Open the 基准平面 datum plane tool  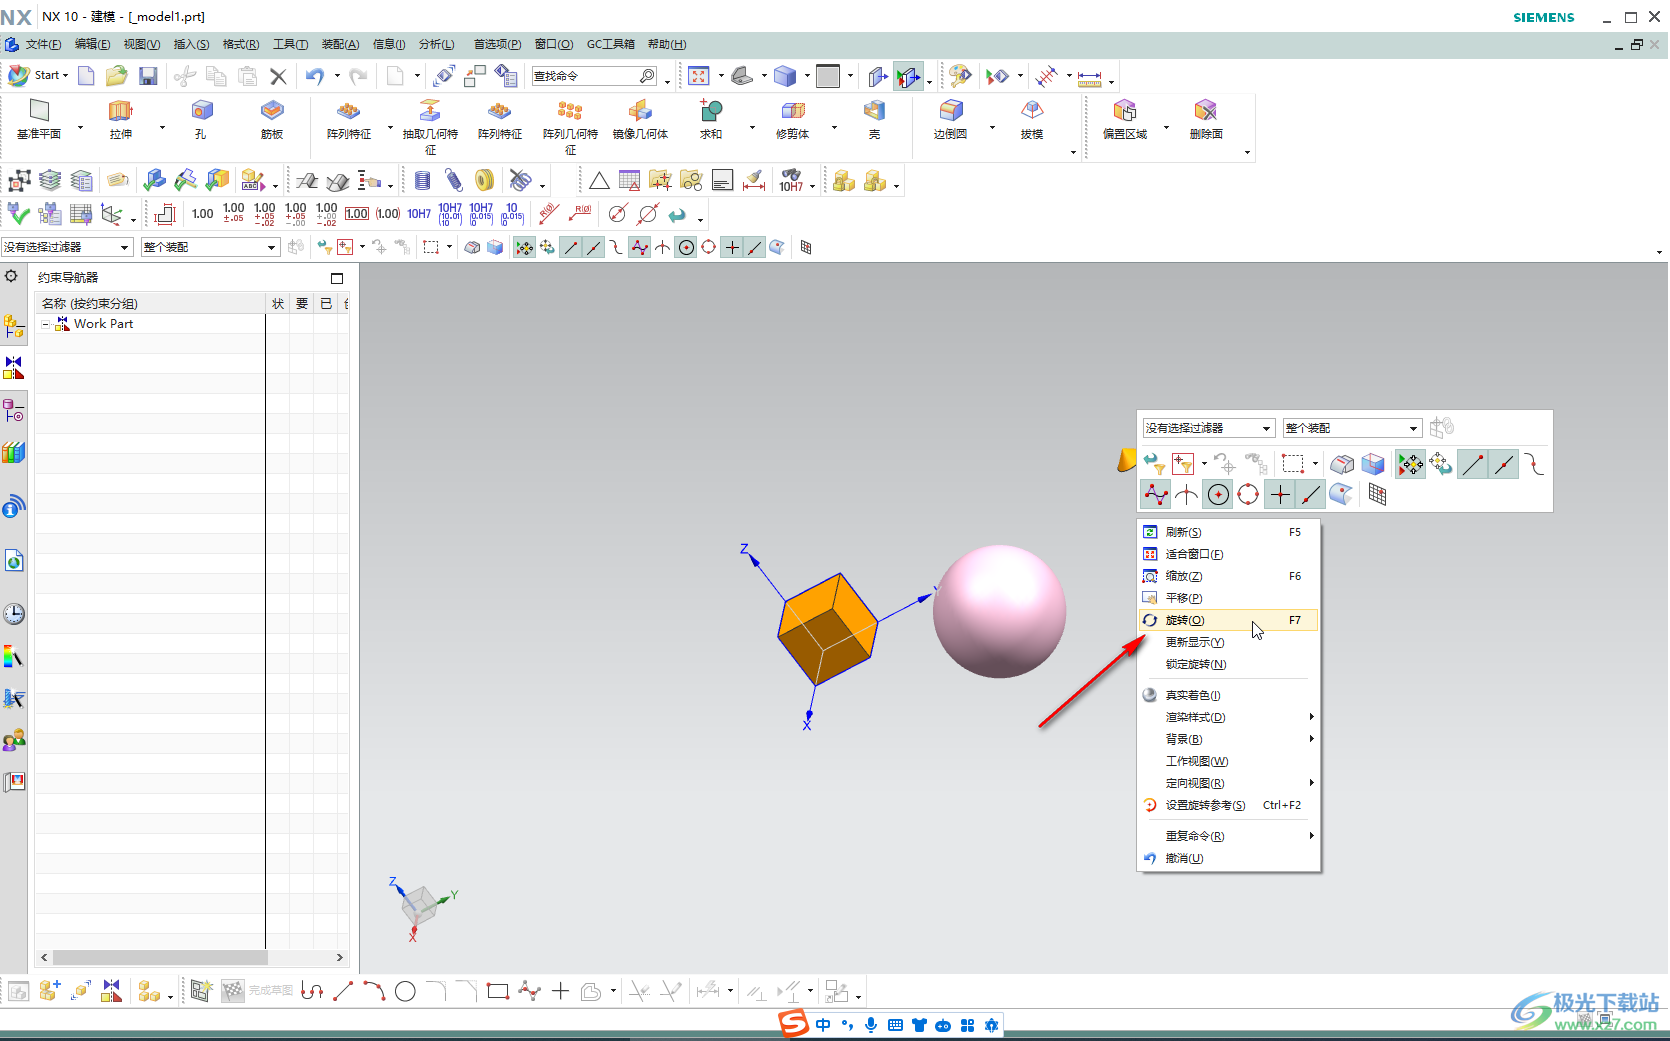(39, 111)
